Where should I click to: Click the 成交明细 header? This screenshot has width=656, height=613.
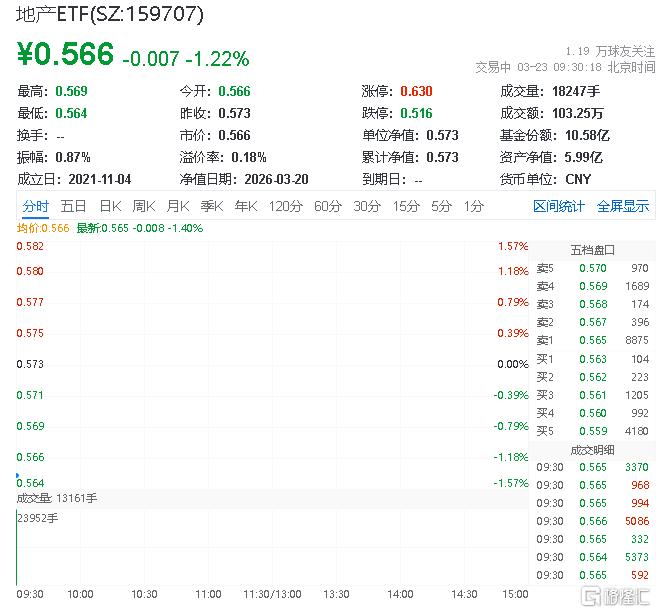click(x=592, y=450)
